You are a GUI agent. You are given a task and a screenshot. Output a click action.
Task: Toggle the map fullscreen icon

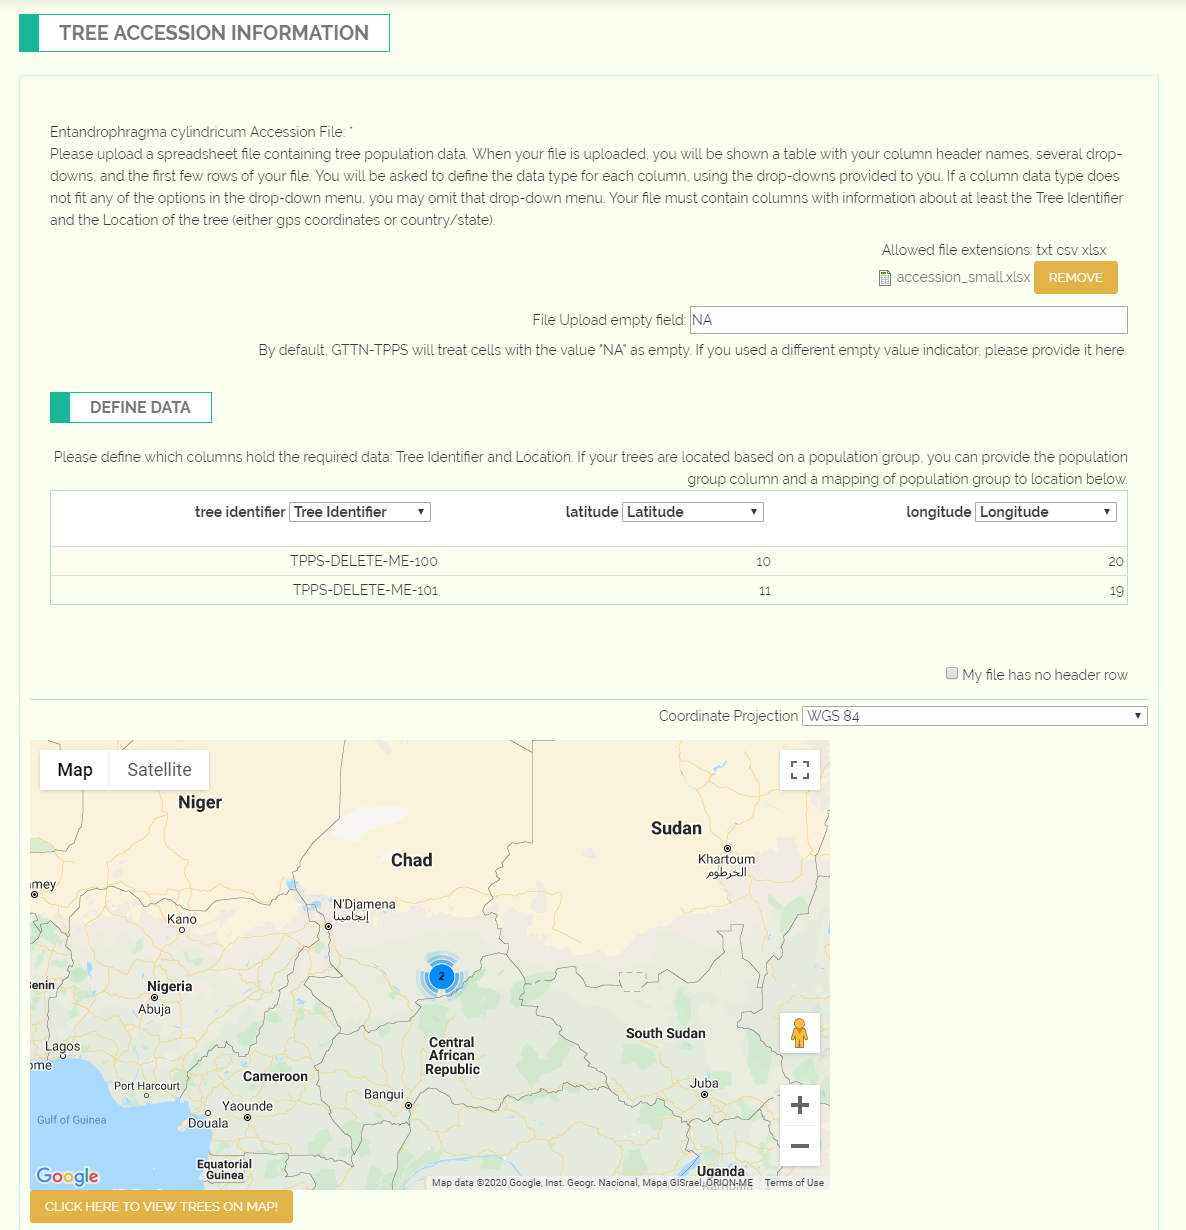(800, 770)
